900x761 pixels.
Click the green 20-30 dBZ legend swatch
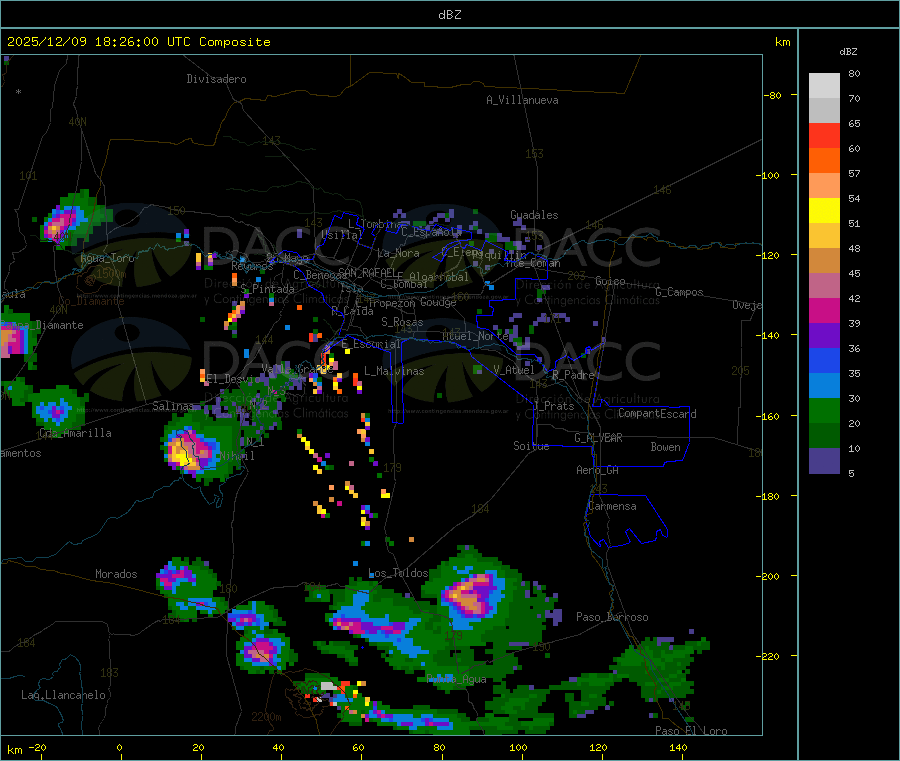click(x=824, y=410)
